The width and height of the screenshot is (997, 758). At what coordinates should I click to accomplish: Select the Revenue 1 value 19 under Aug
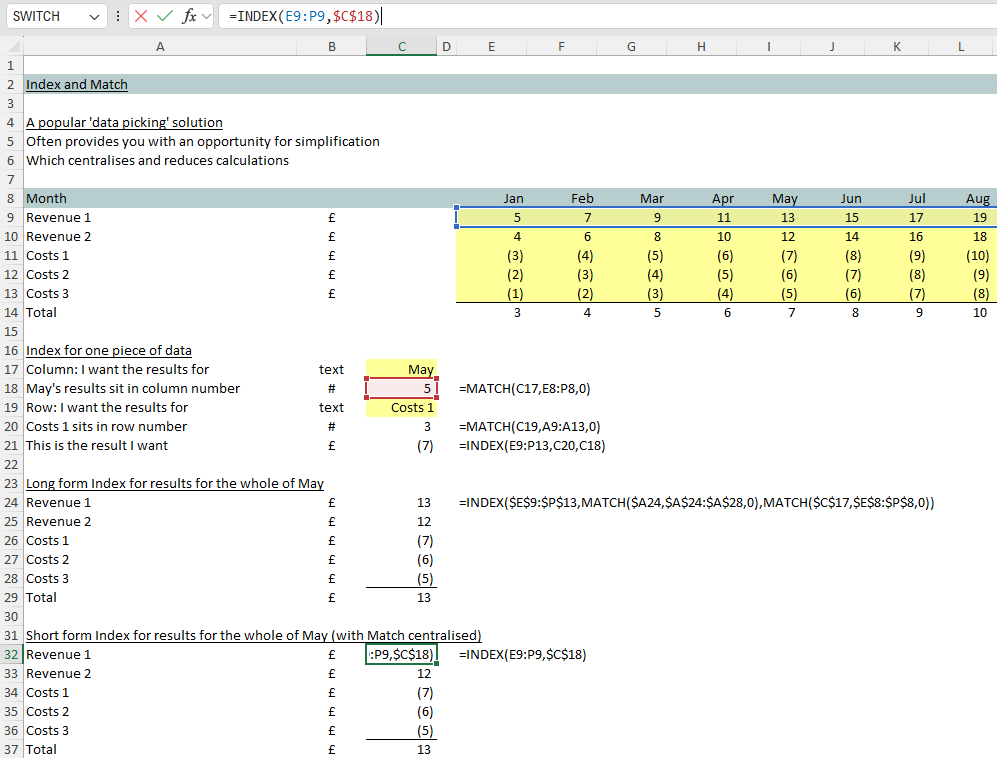979,217
